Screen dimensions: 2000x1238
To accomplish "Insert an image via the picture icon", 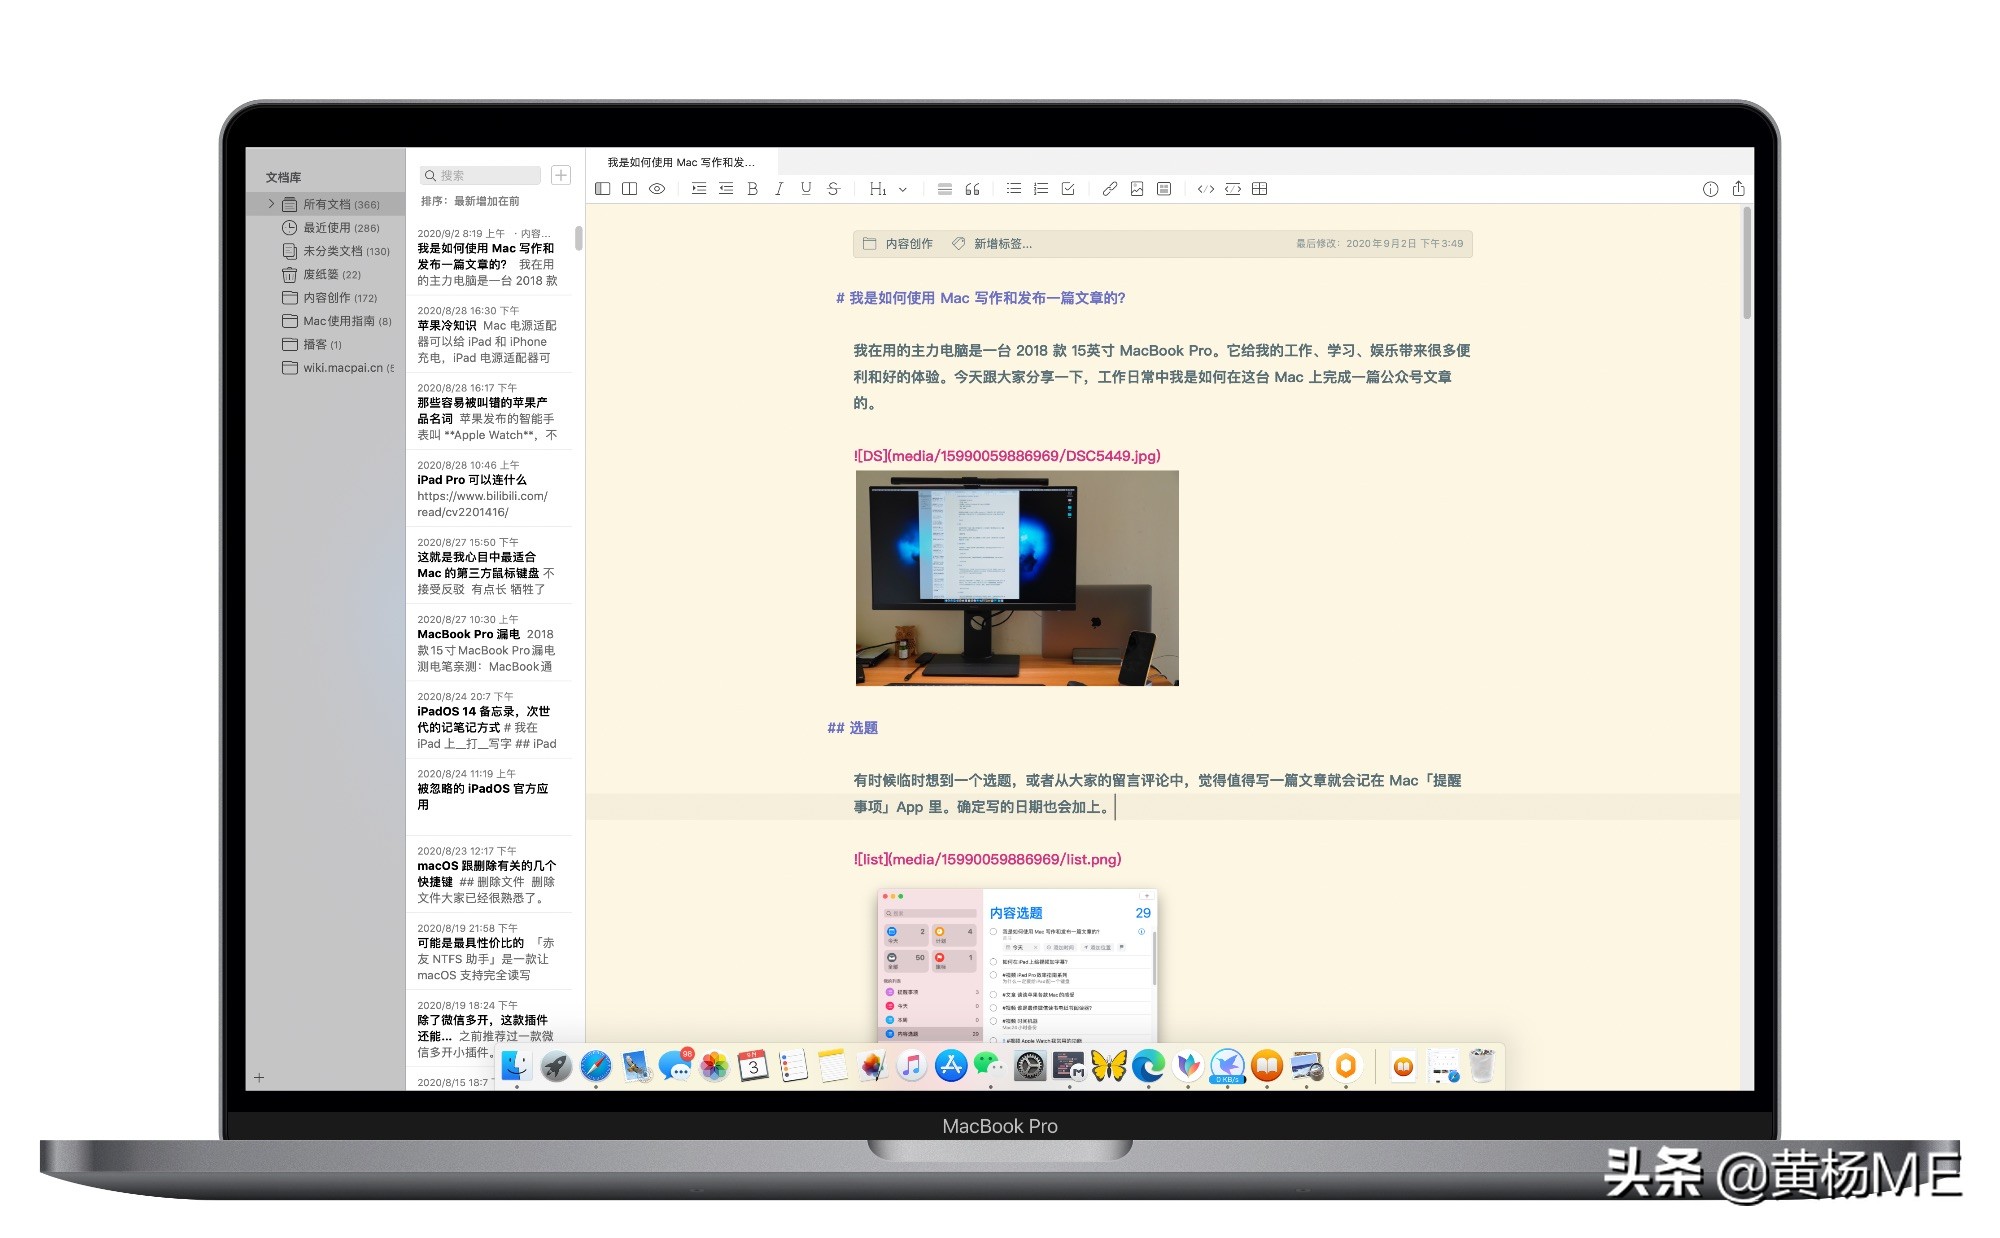I will (x=1136, y=188).
